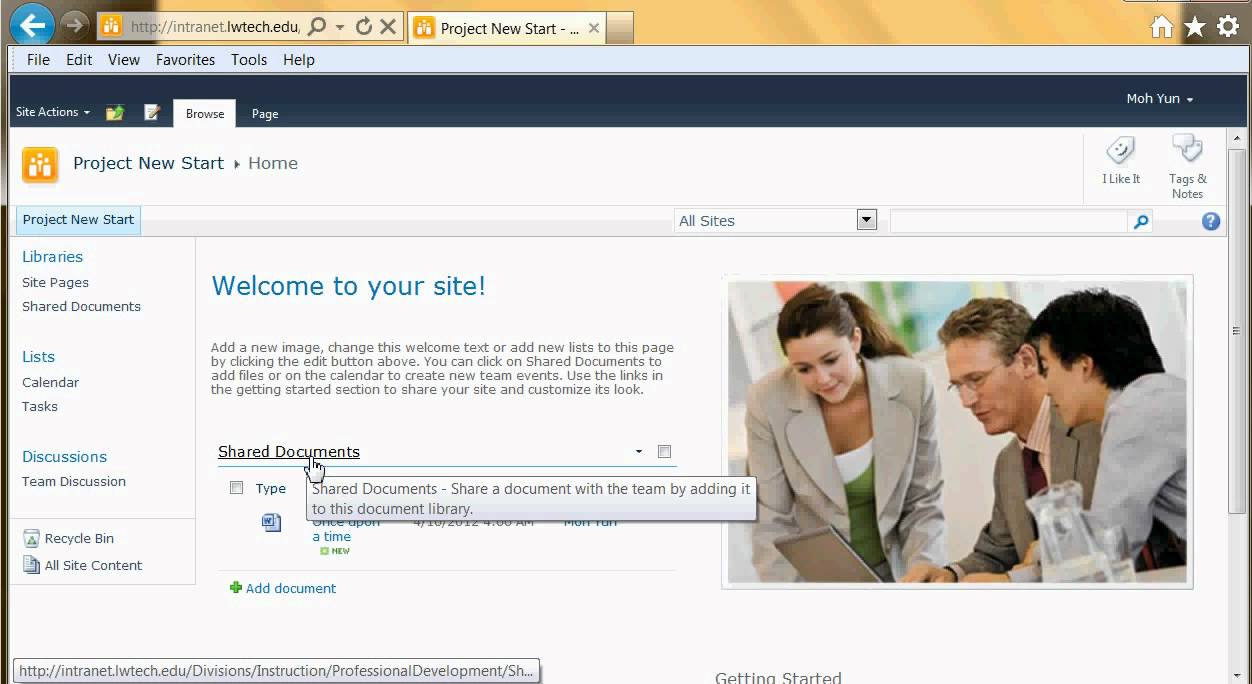Click the Word document type icon
The width and height of the screenshot is (1252, 684).
(x=271, y=522)
